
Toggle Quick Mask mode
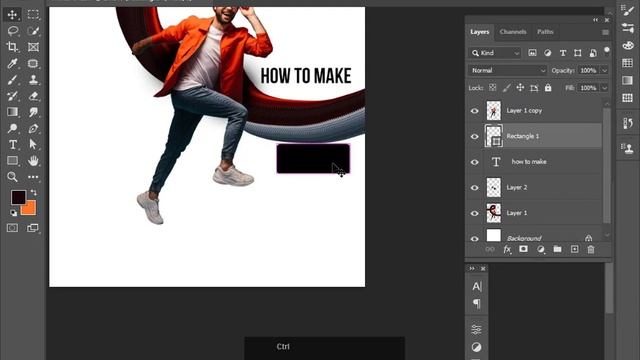[12, 228]
